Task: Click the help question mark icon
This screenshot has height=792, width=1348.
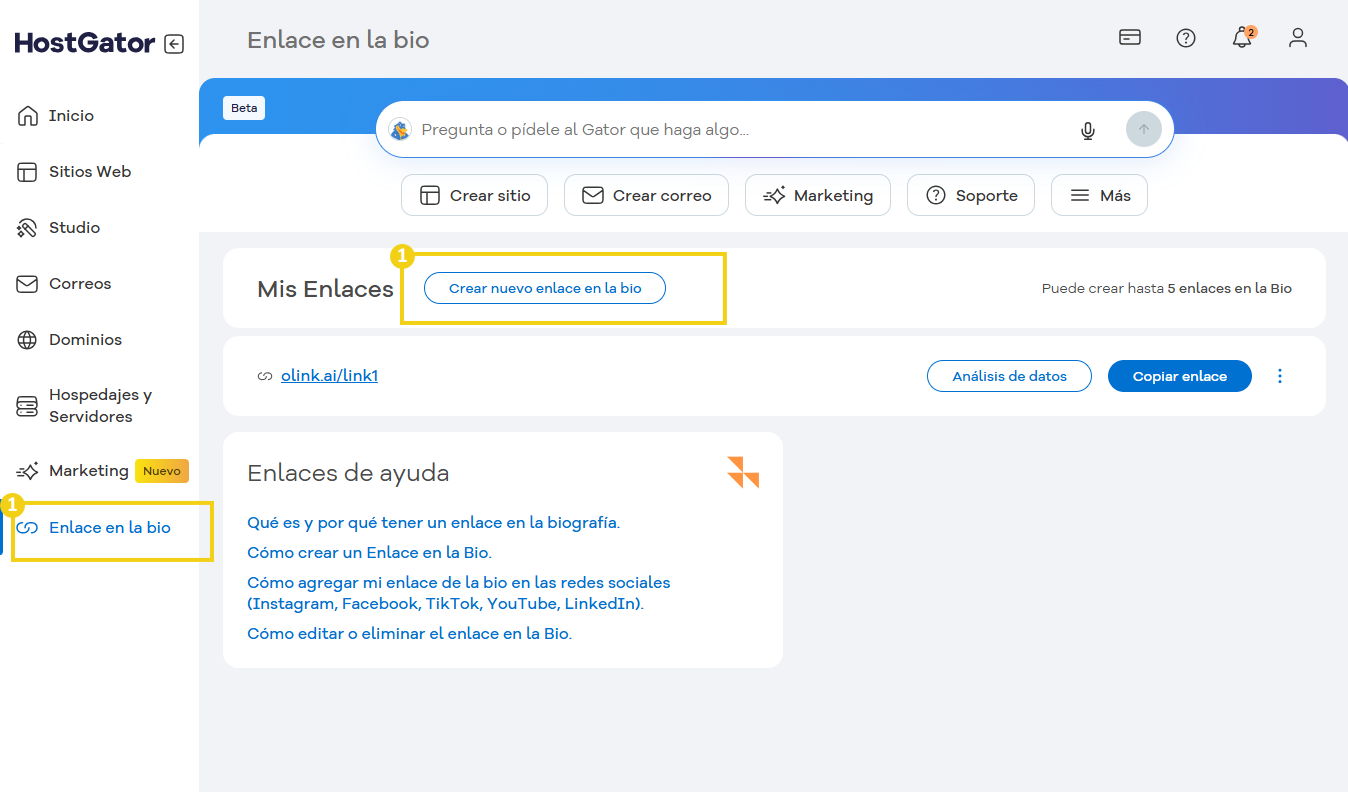Action: pos(1186,38)
